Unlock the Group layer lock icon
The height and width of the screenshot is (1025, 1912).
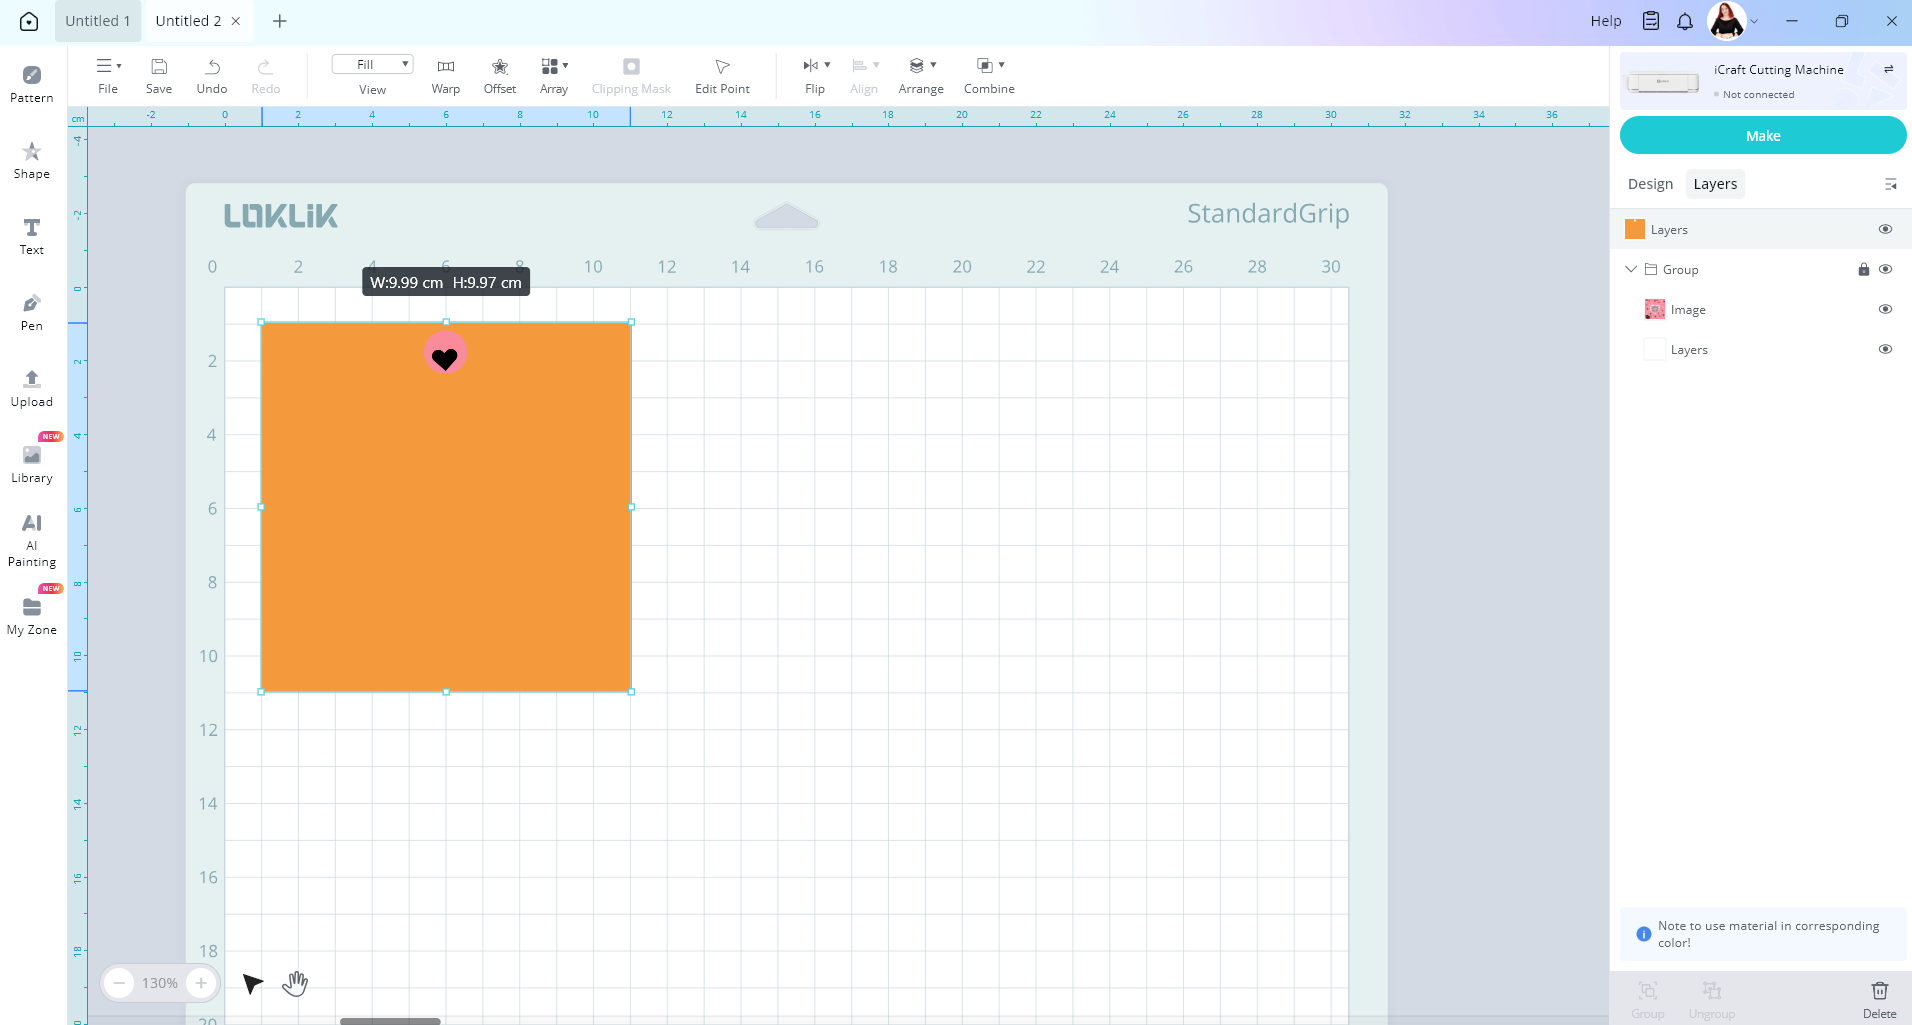click(x=1863, y=269)
